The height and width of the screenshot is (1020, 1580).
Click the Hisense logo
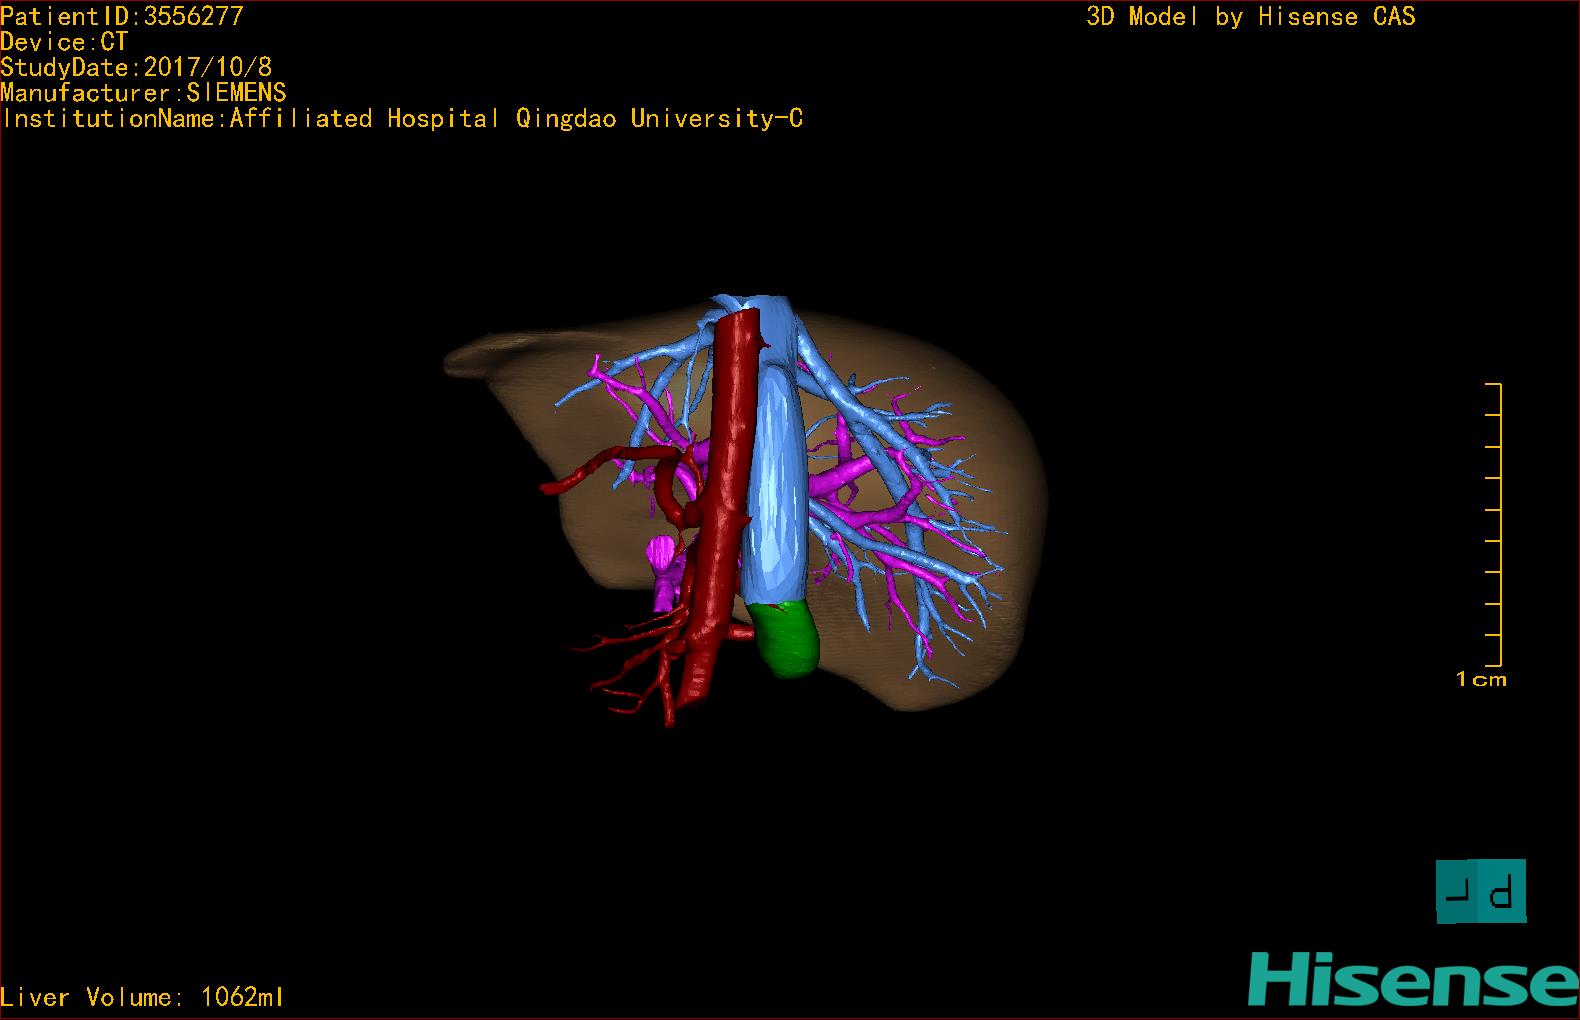tap(1413, 980)
